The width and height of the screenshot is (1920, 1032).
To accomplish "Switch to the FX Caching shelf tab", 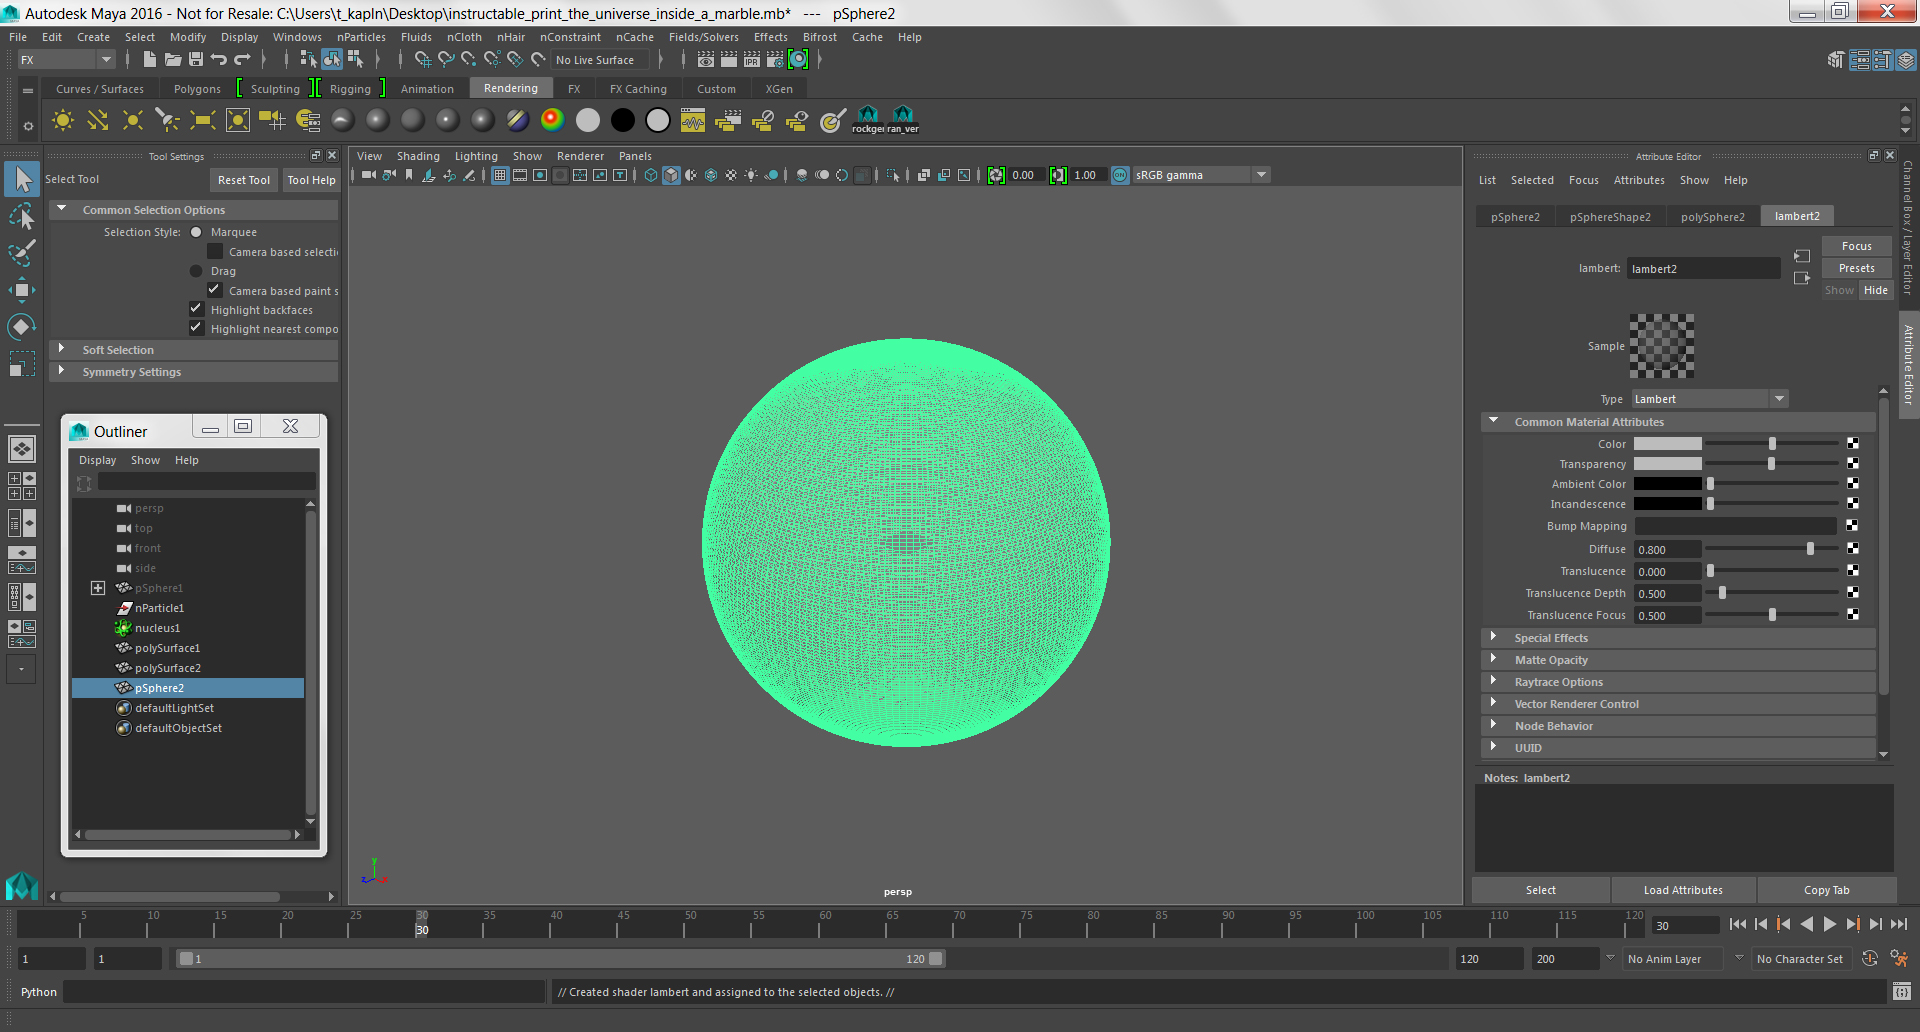I will [x=638, y=89].
